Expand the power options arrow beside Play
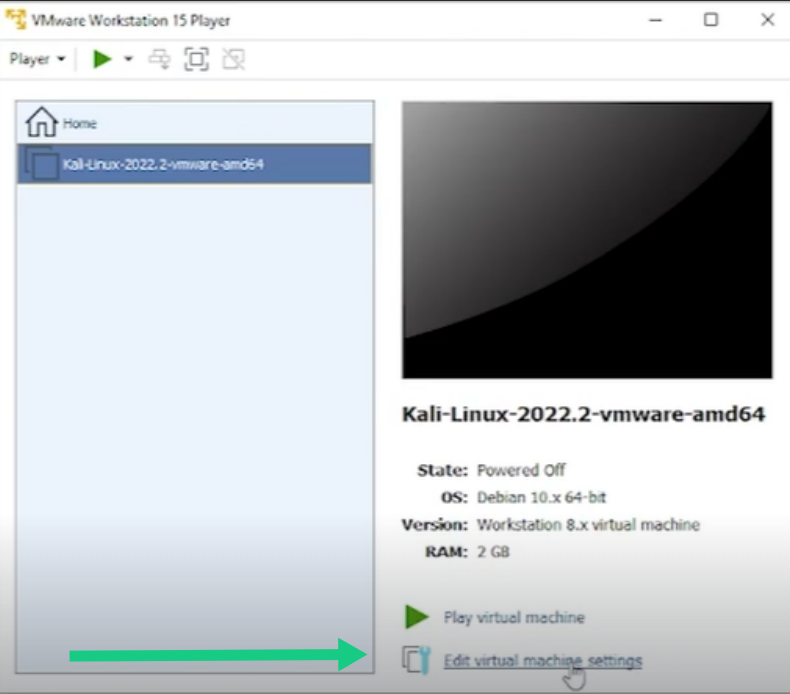Image resolution: width=790 pixels, height=694 pixels. click(x=128, y=59)
